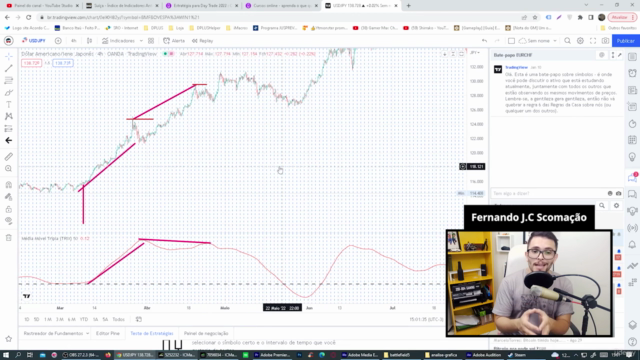Select the ruler measure tool
This screenshot has width=640, height=360.
(9, 157)
